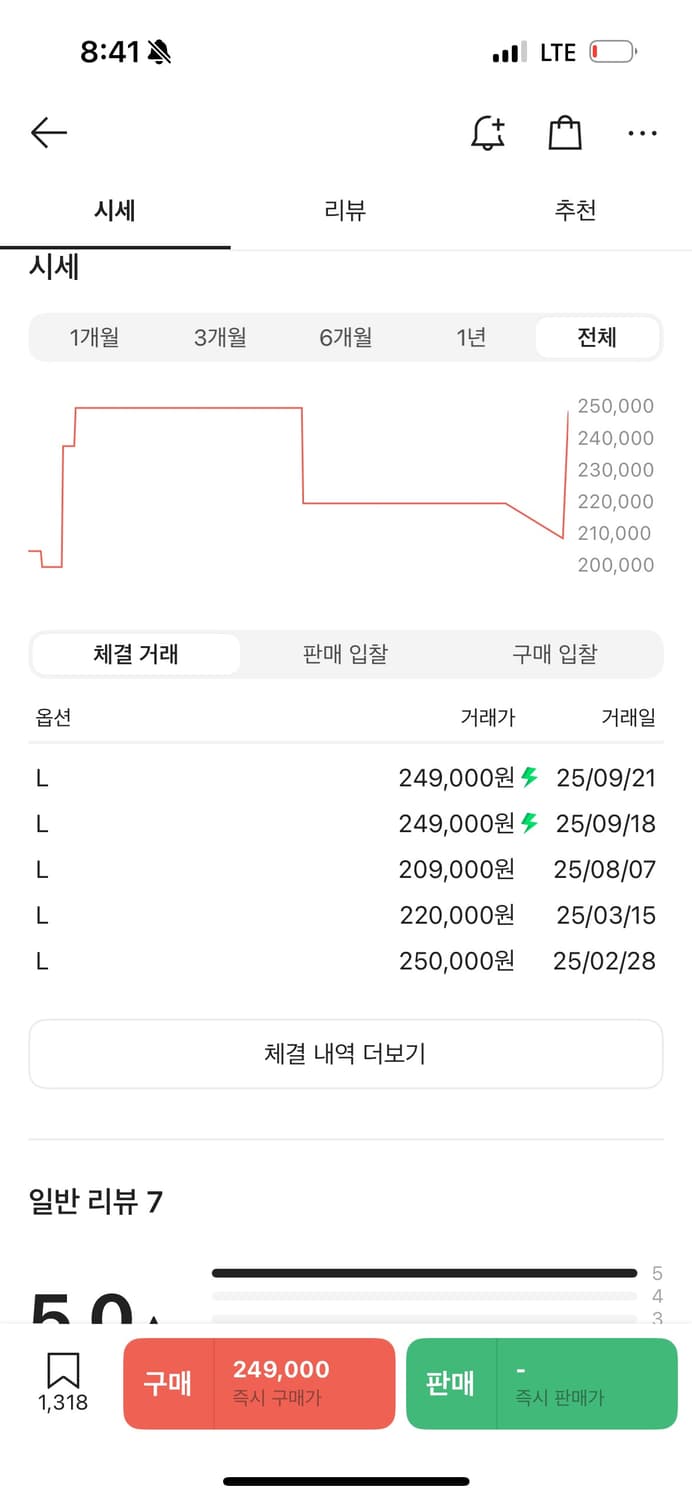Expand list with 체결 내역 더보기
Image resolution: width=692 pixels, height=1500 pixels.
[346, 1054]
